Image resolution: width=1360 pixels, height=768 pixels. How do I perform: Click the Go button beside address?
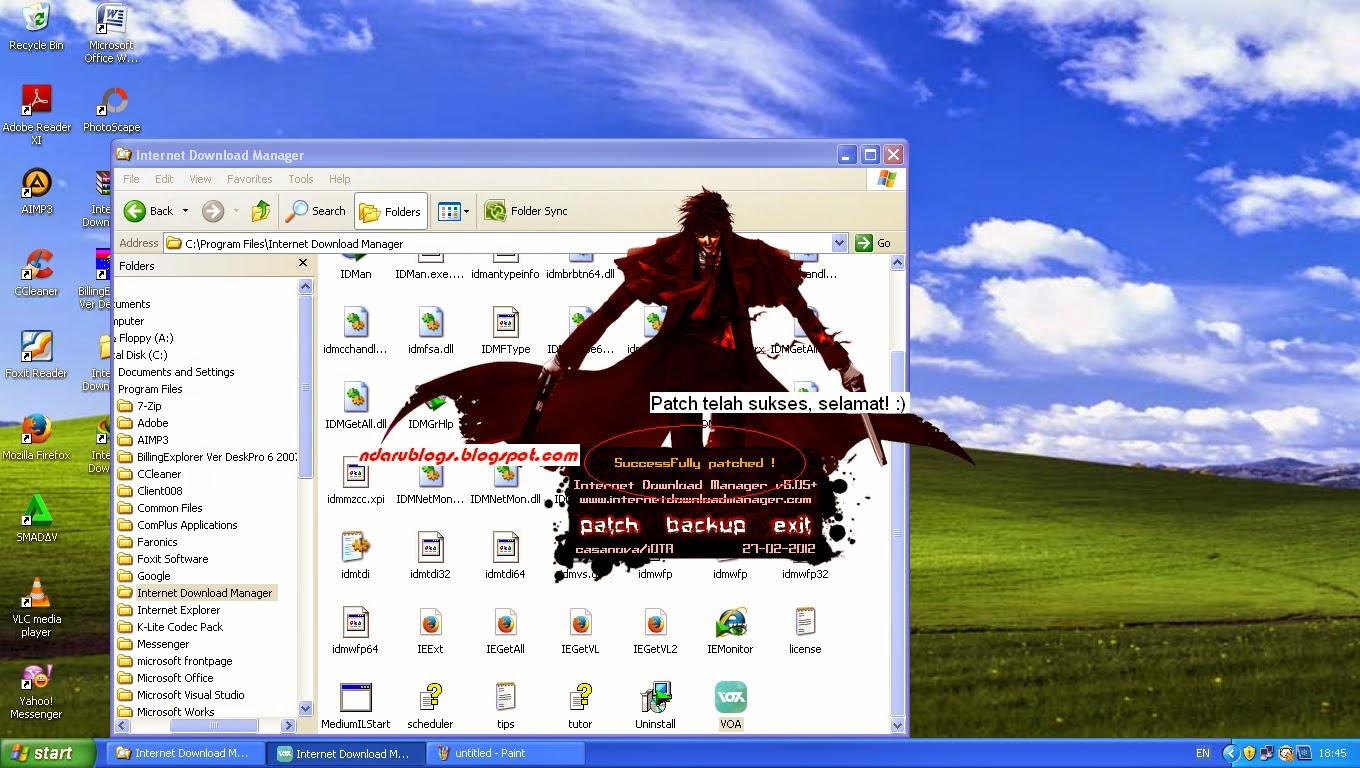873,243
